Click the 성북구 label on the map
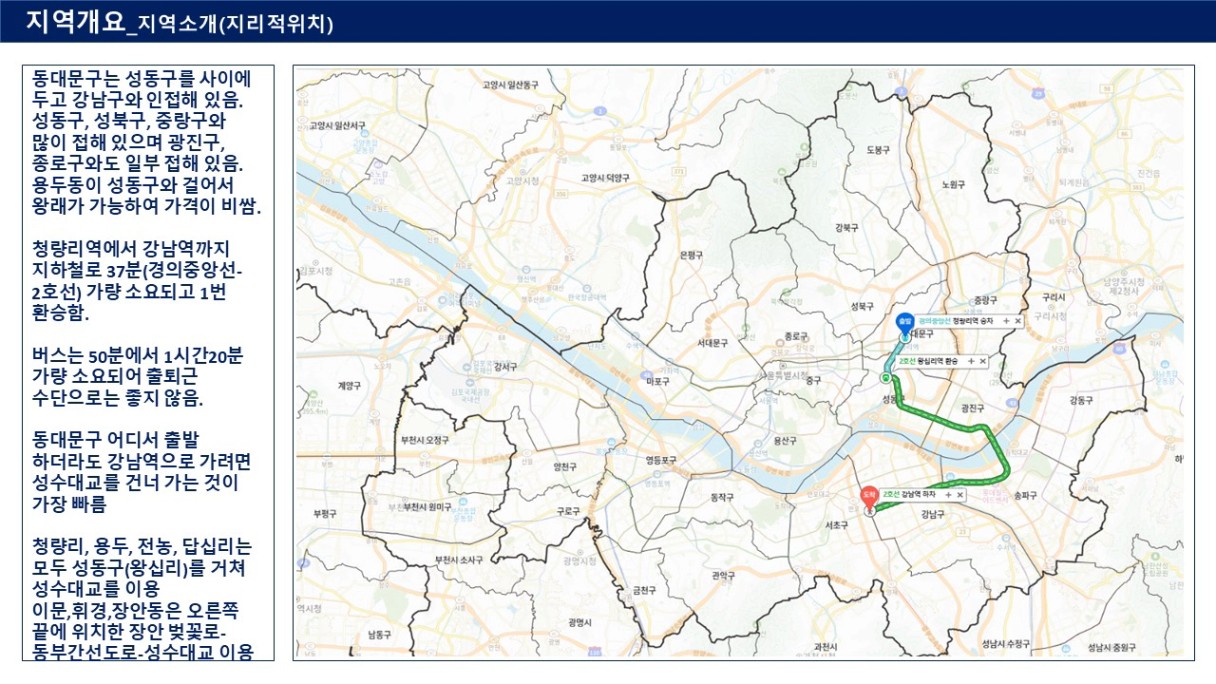1216x684 pixels. [x=862, y=306]
